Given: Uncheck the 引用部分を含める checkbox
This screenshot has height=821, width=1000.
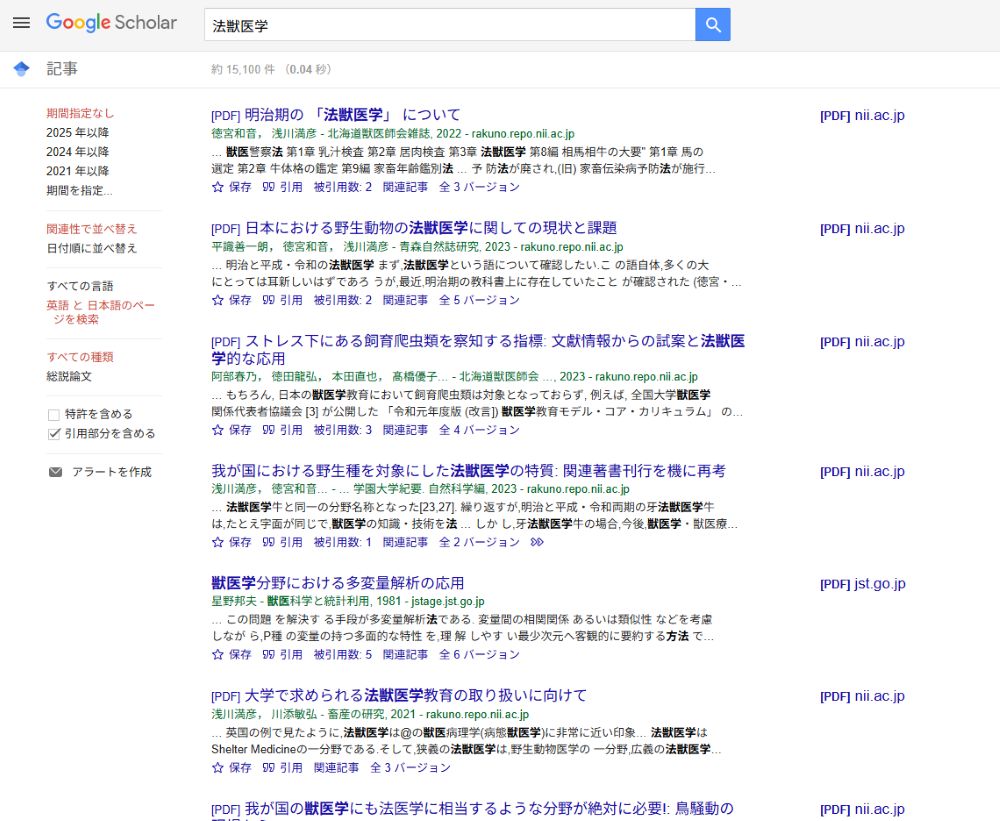Looking at the screenshot, I should tap(54, 434).
